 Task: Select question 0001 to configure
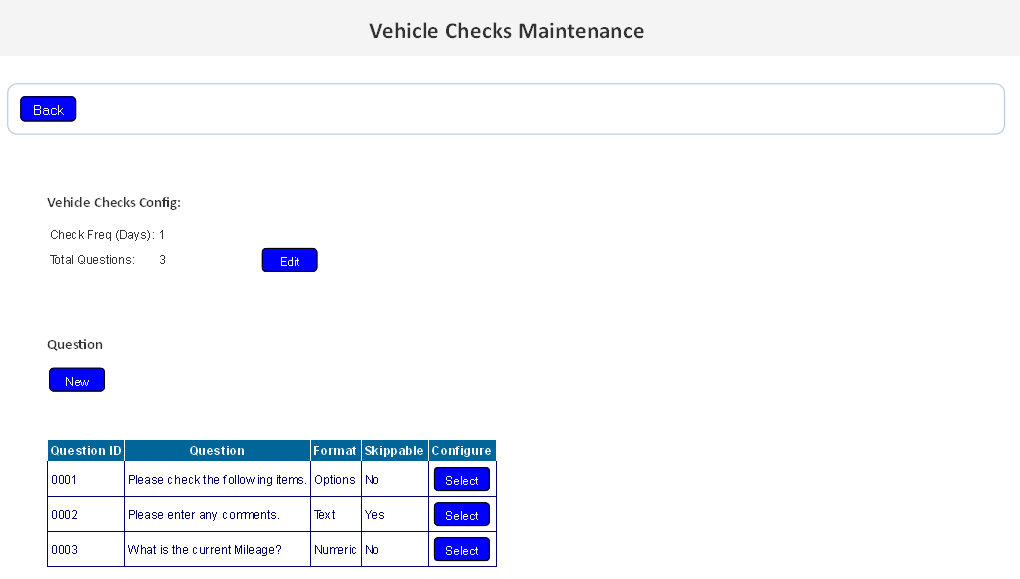coord(462,479)
